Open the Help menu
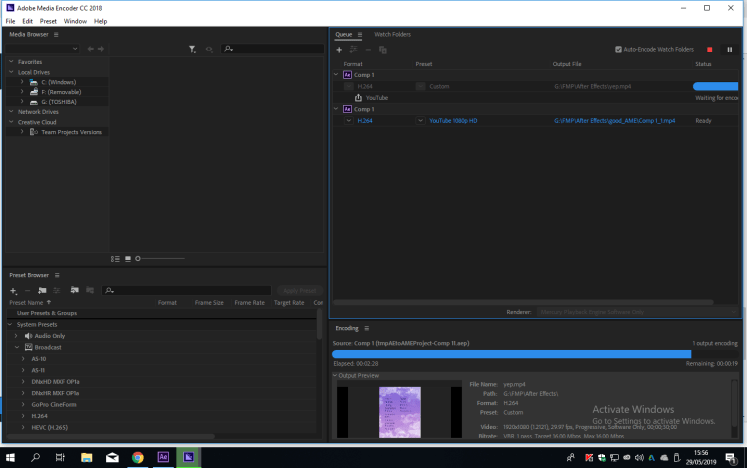 coord(101,21)
